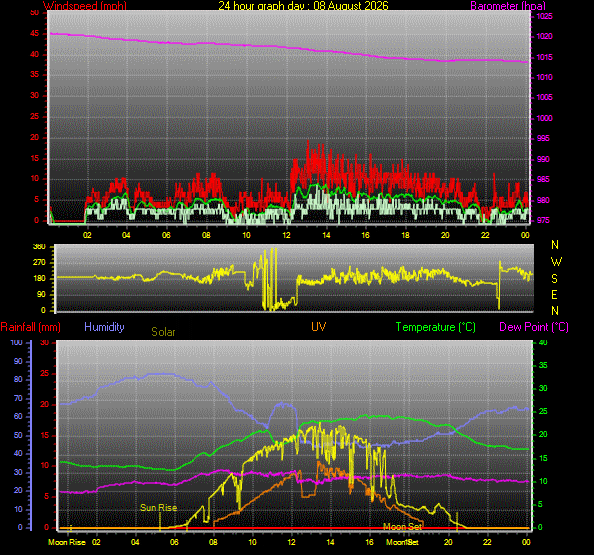594x555 pixels.
Task: Click the 1015 barometer scale value
Action: click(544, 57)
